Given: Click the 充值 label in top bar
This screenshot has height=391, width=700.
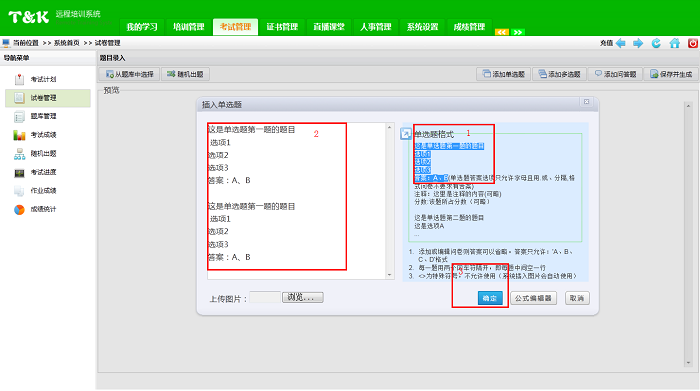Looking at the screenshot, I should [x=606, y=43].
